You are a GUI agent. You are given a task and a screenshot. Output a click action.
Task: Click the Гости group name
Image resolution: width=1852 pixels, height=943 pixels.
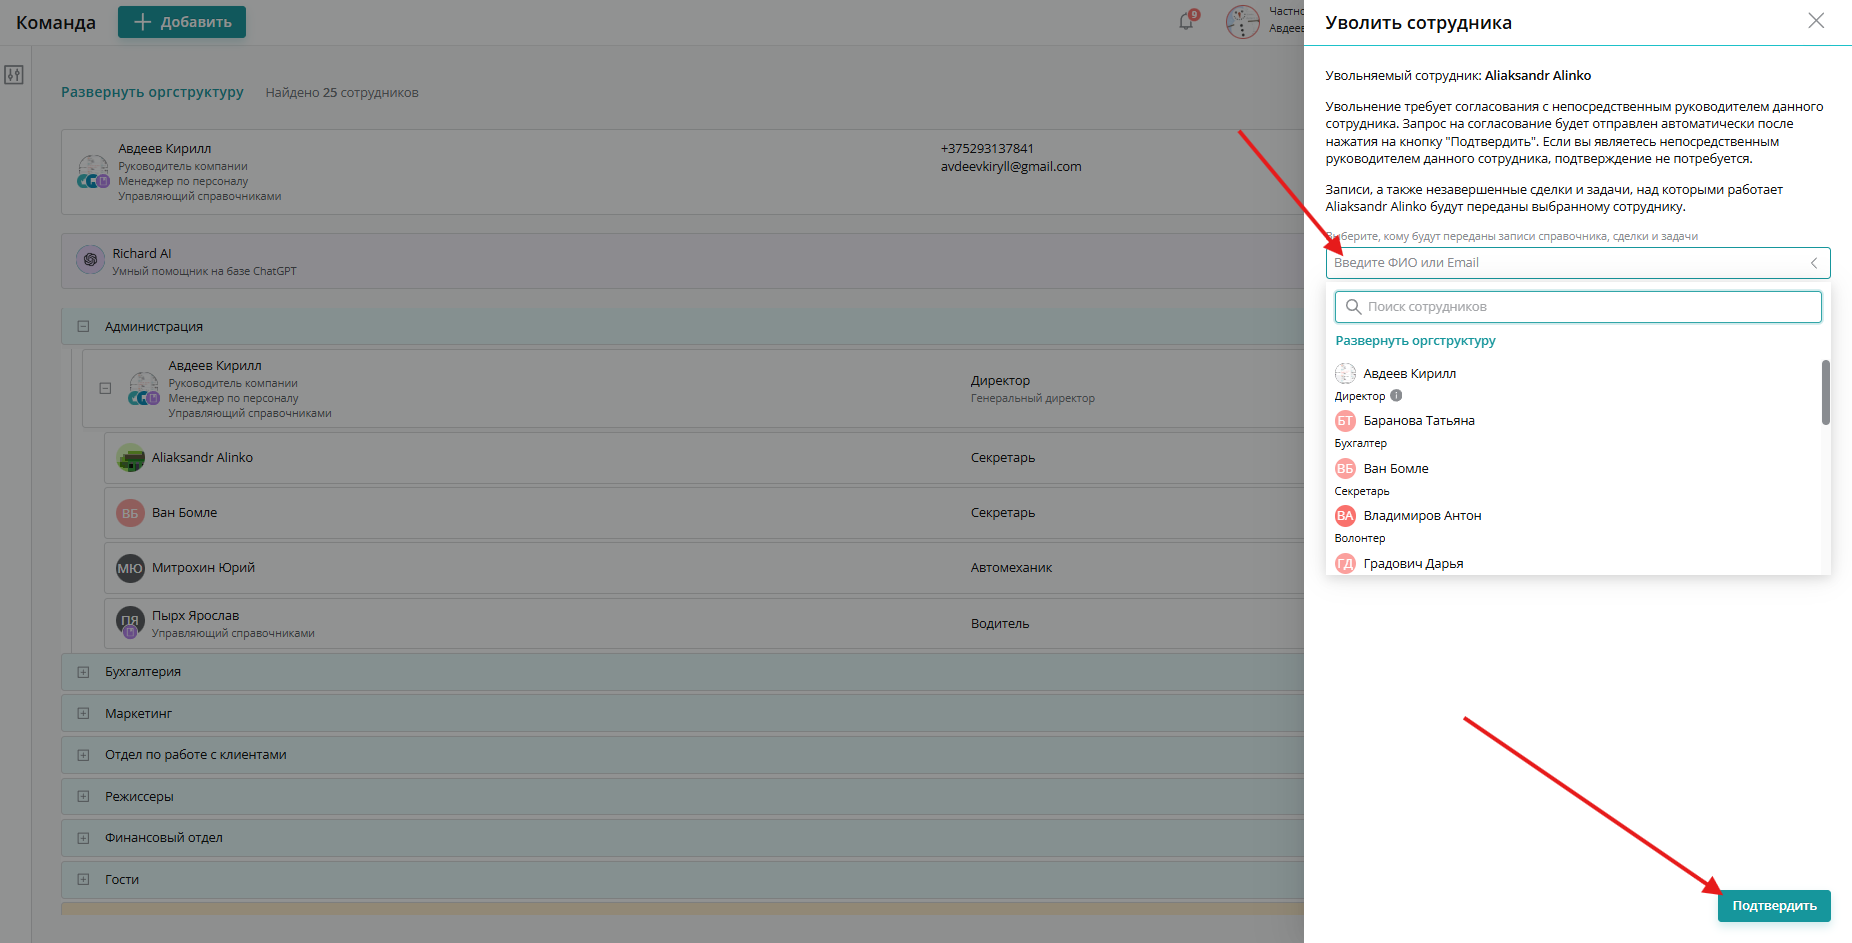[x=122, y=880]
